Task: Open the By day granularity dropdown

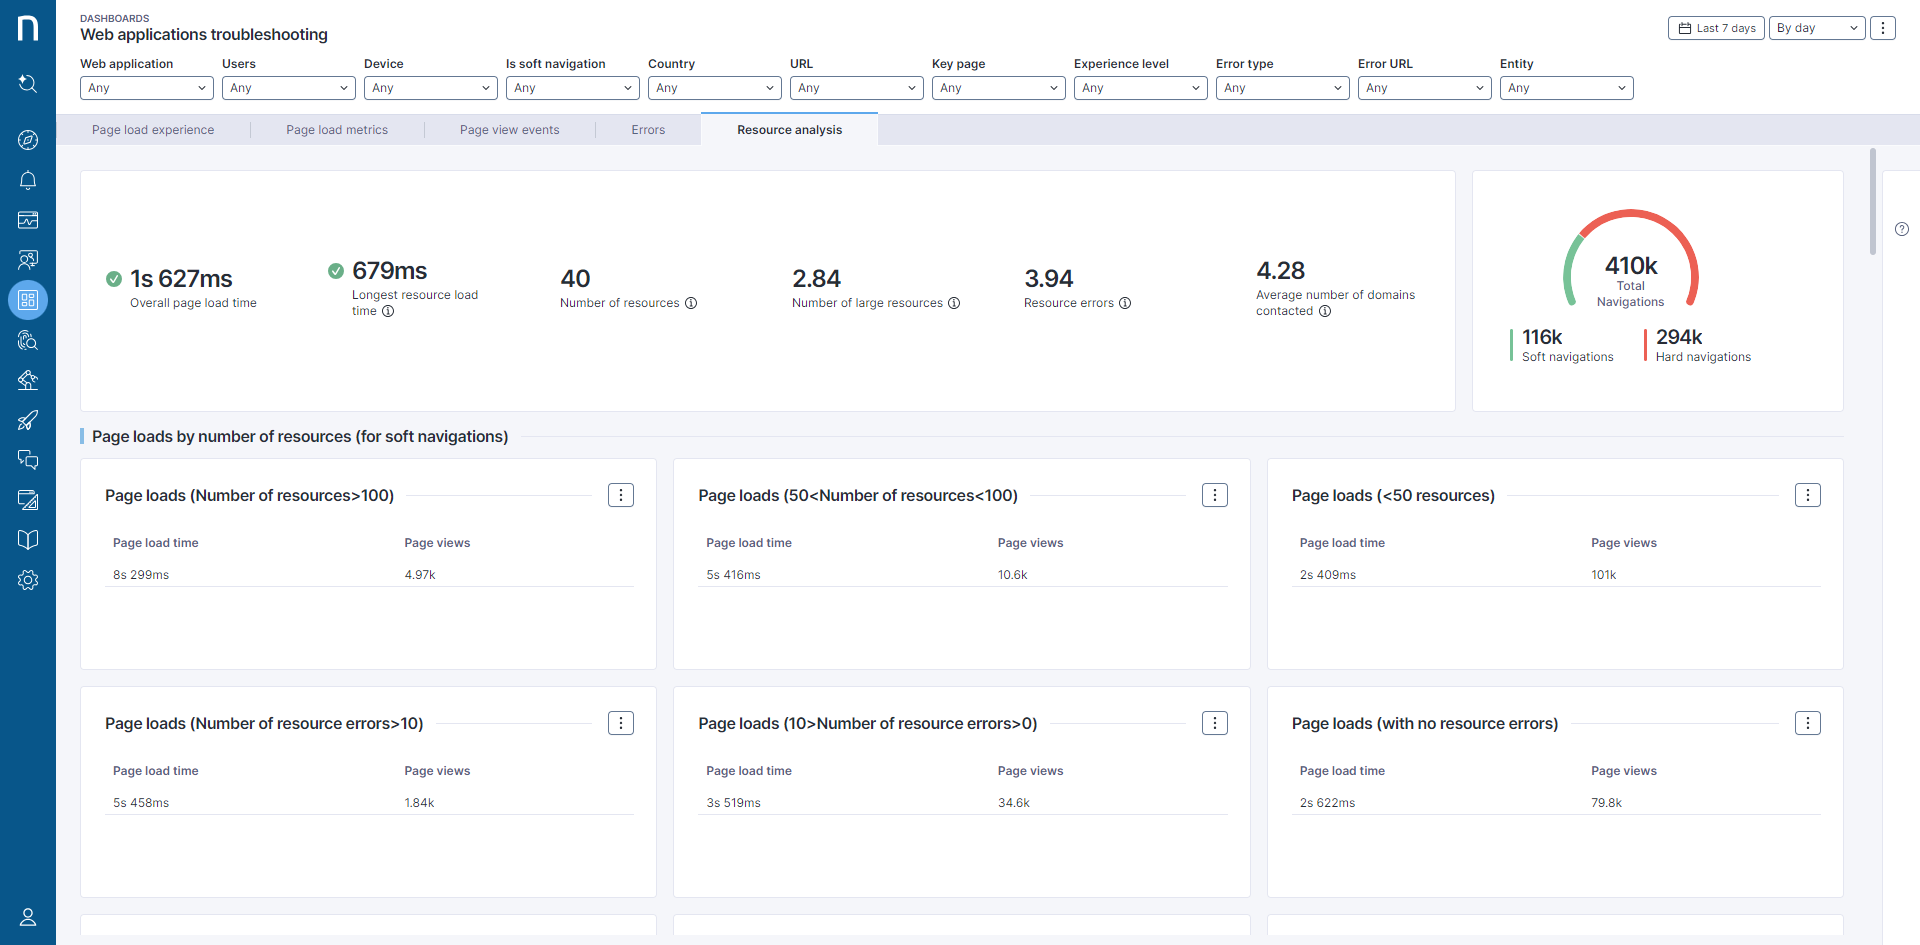Action: coord(1817,28)
